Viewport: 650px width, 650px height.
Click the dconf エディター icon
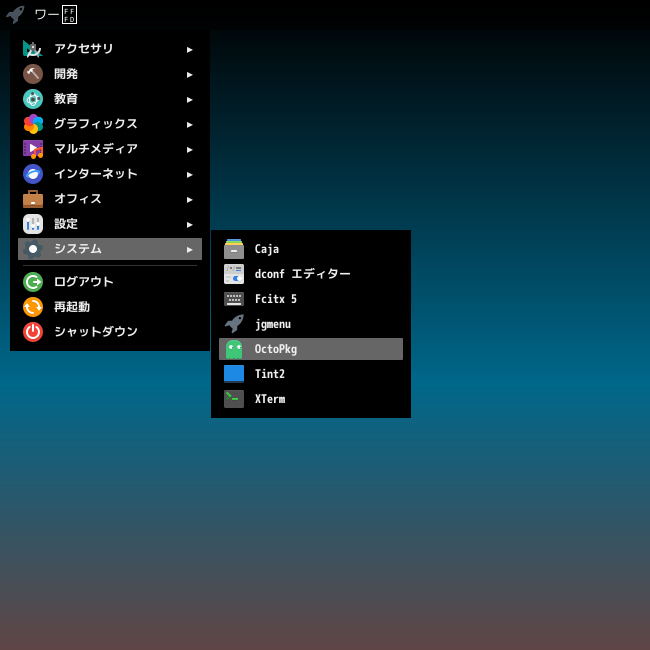(x=234, y=274)
